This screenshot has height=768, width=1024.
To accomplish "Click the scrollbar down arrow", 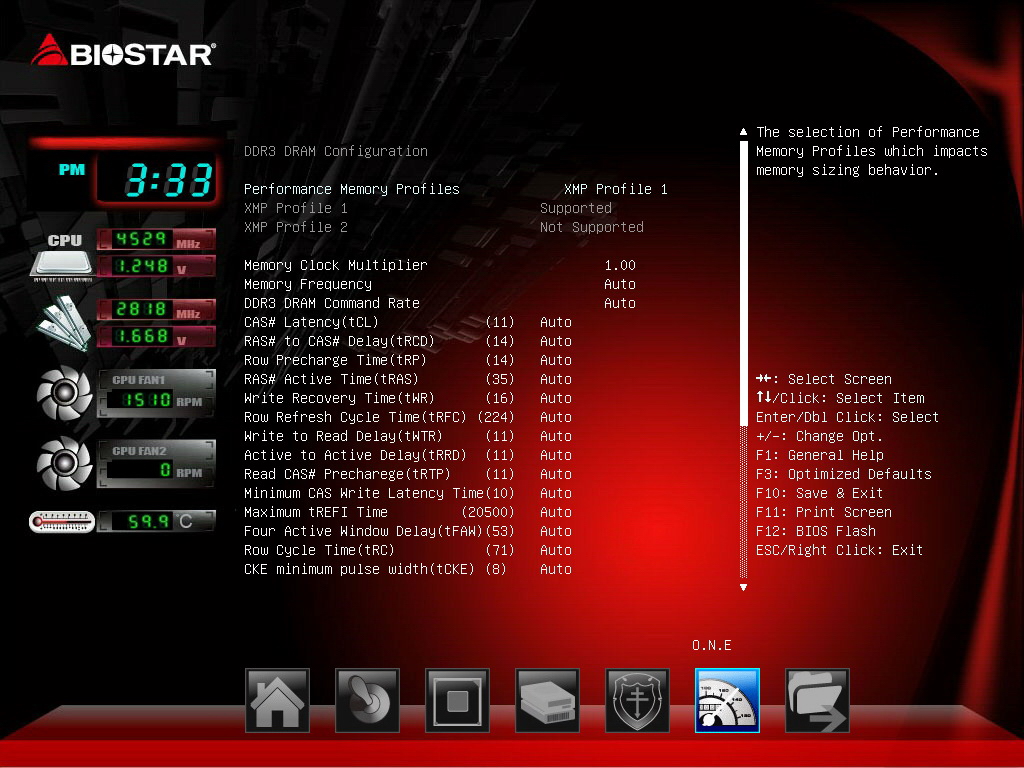I will (x=743, y=587).
